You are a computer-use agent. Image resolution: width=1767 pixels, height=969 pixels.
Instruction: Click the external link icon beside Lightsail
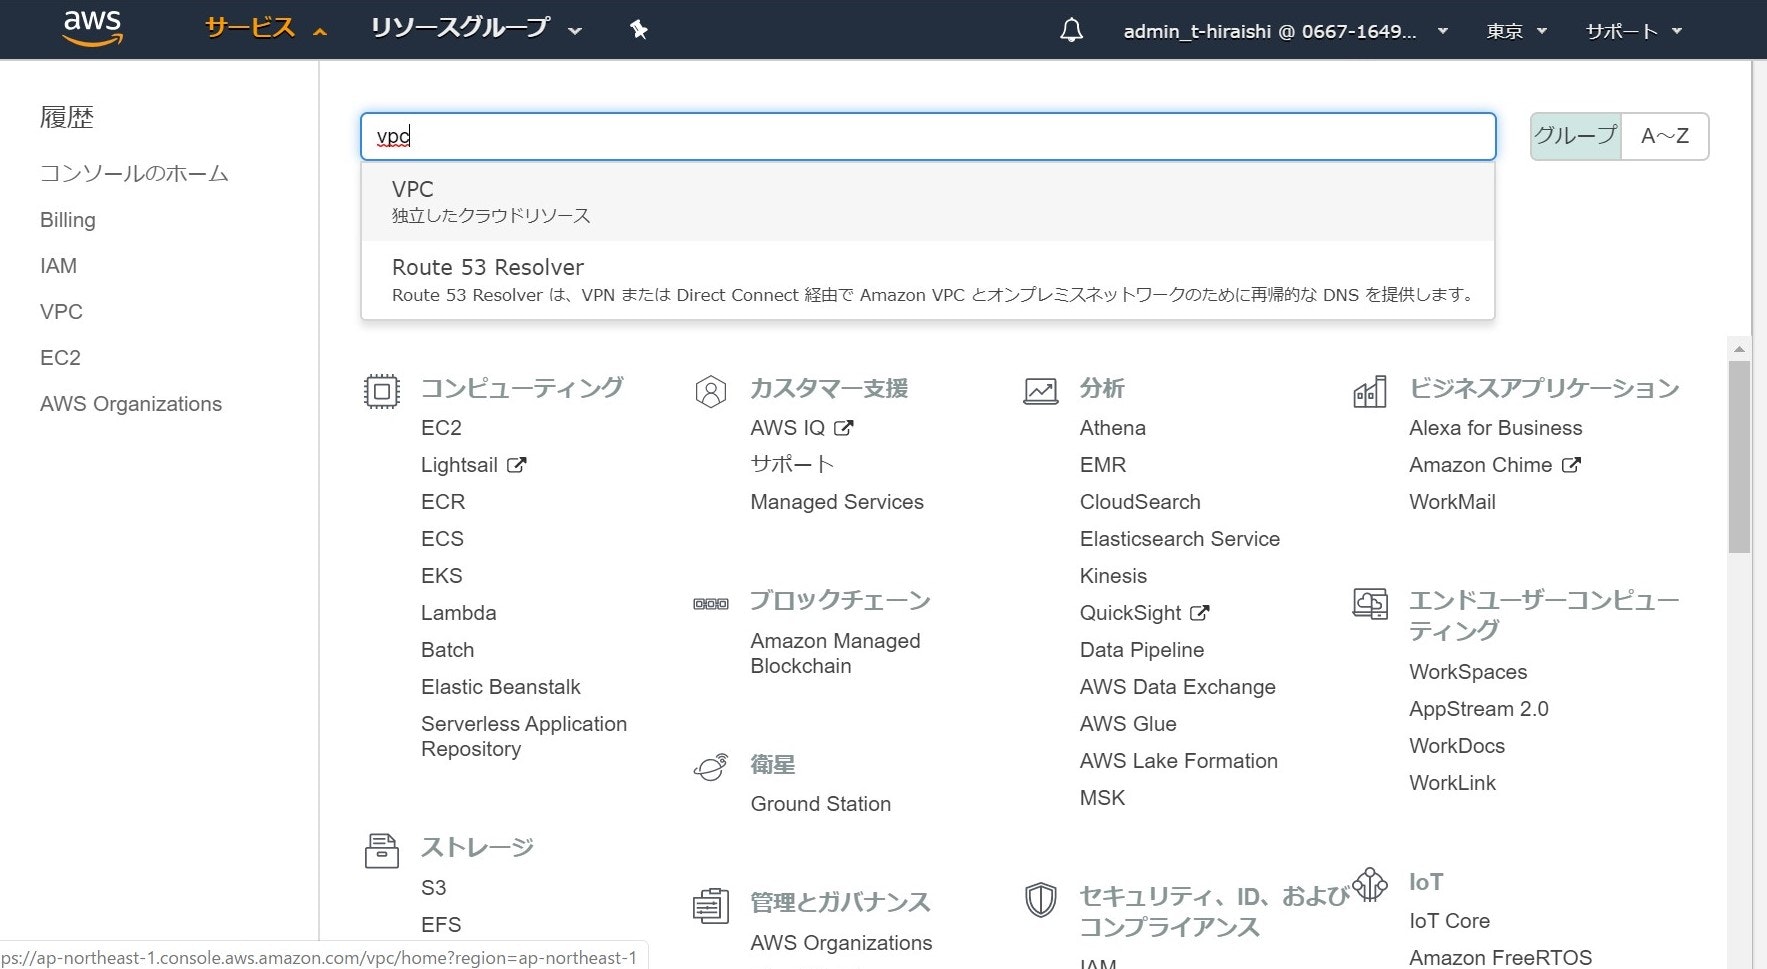point(516,465)
